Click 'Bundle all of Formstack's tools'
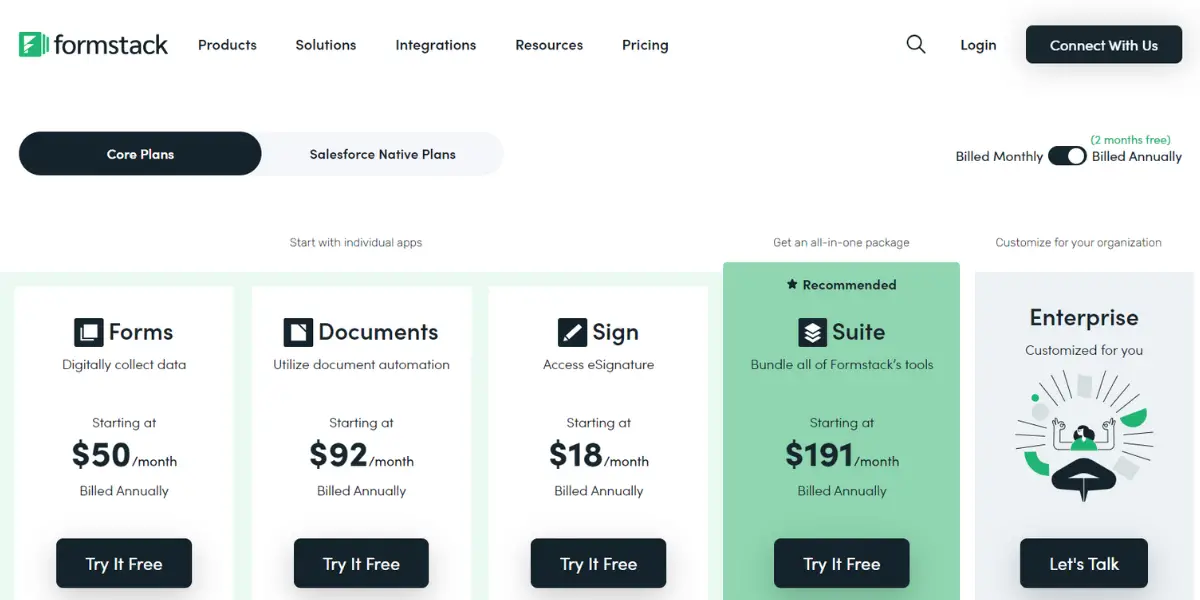1200x600 pixels. [x=842, y=365]
